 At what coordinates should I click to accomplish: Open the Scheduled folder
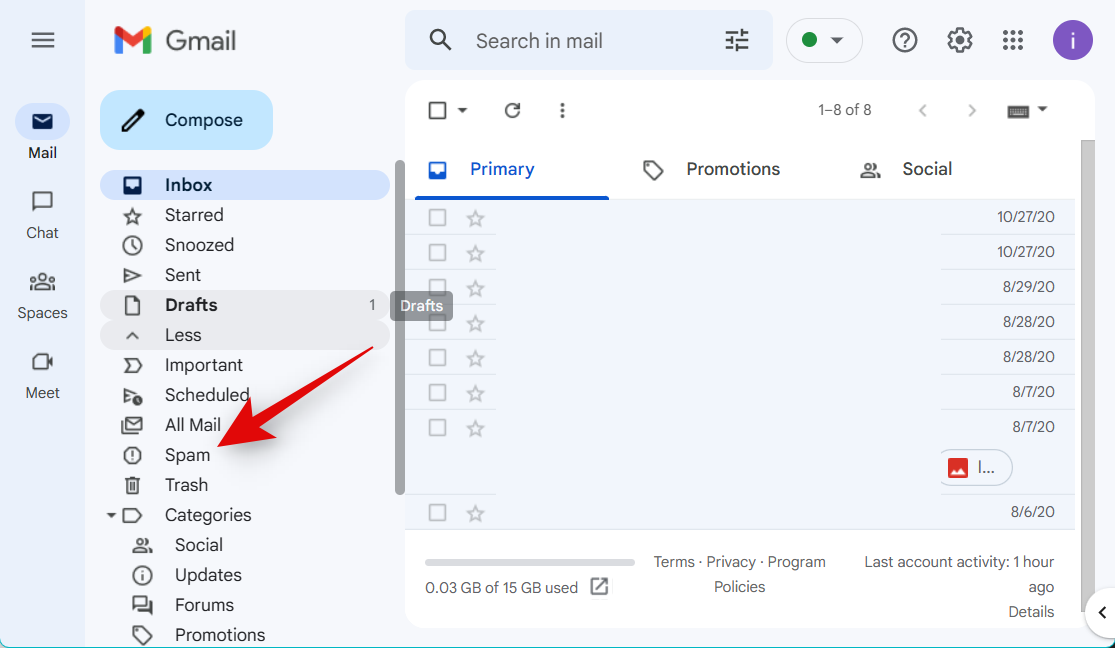pyautogui.click(x=245, y=395)
